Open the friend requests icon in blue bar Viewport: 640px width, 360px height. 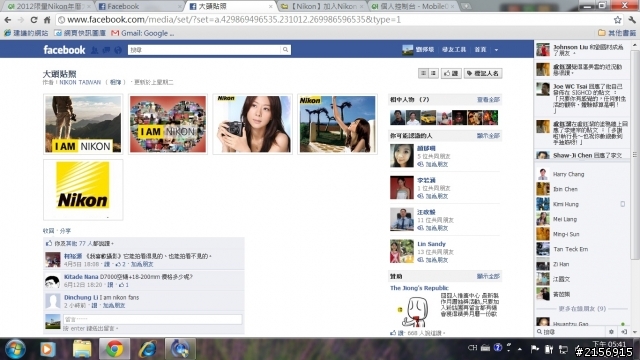click(x=94, y=50)
